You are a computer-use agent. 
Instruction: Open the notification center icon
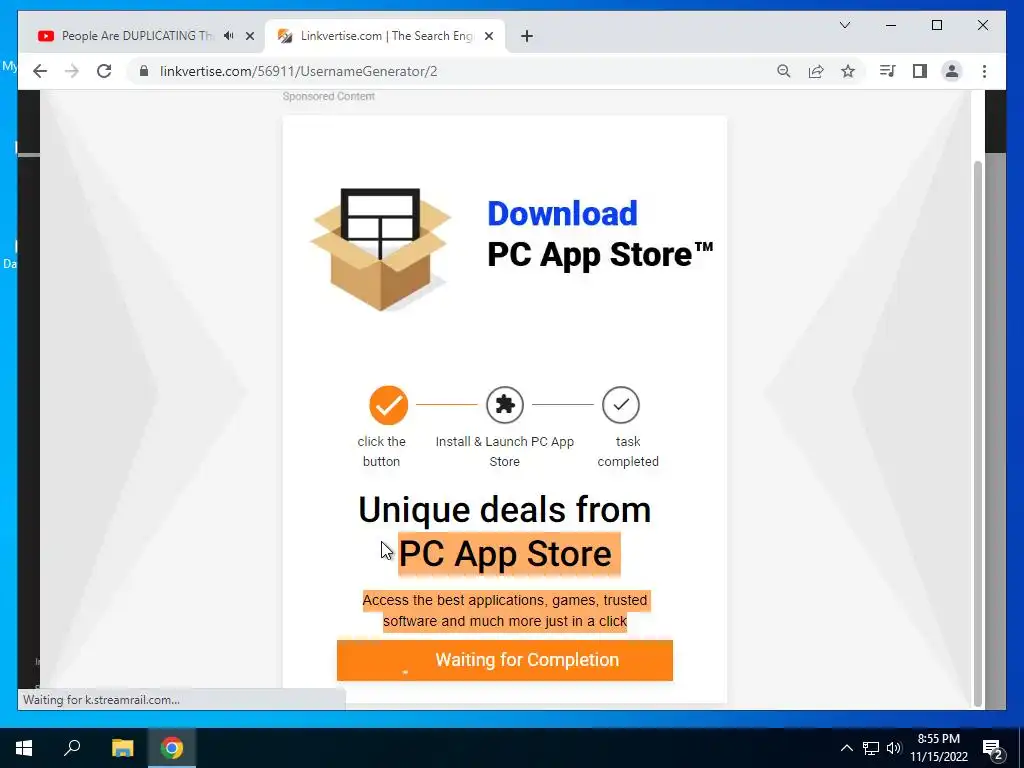tap(993, 749)
